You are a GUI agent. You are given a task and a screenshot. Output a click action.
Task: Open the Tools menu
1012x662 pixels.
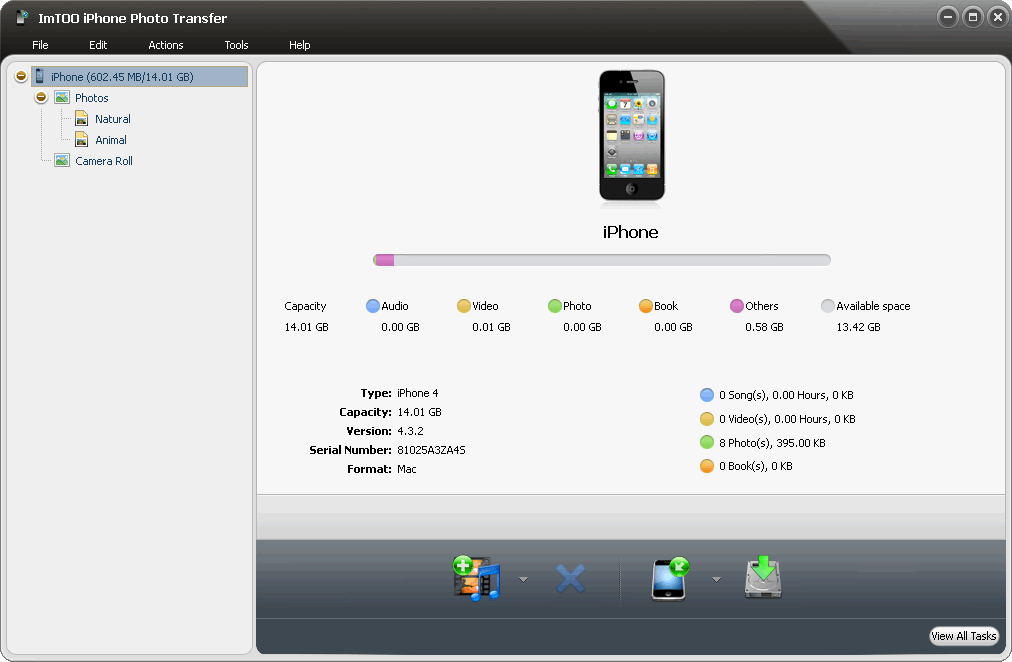pyautogui.click(x=236, y=45)
